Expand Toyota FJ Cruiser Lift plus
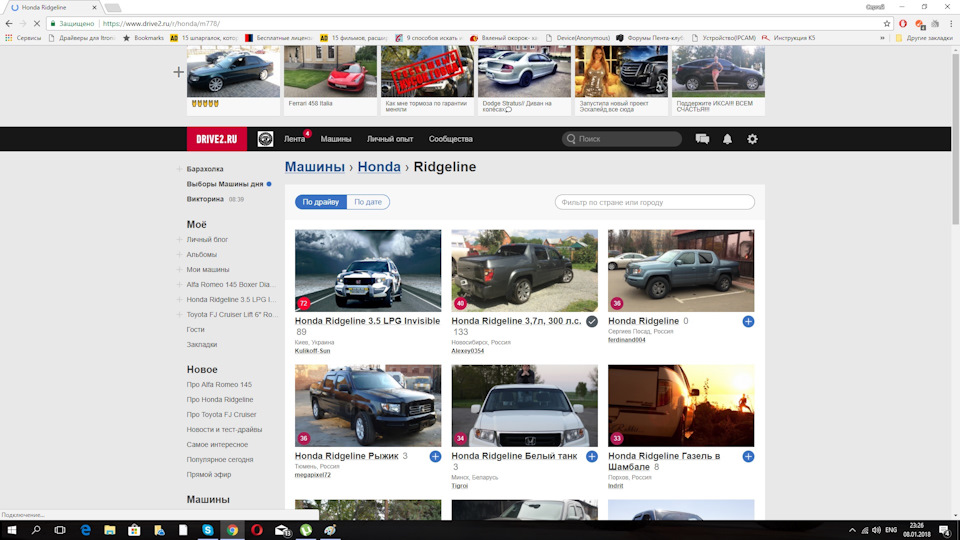 point(179,315)
